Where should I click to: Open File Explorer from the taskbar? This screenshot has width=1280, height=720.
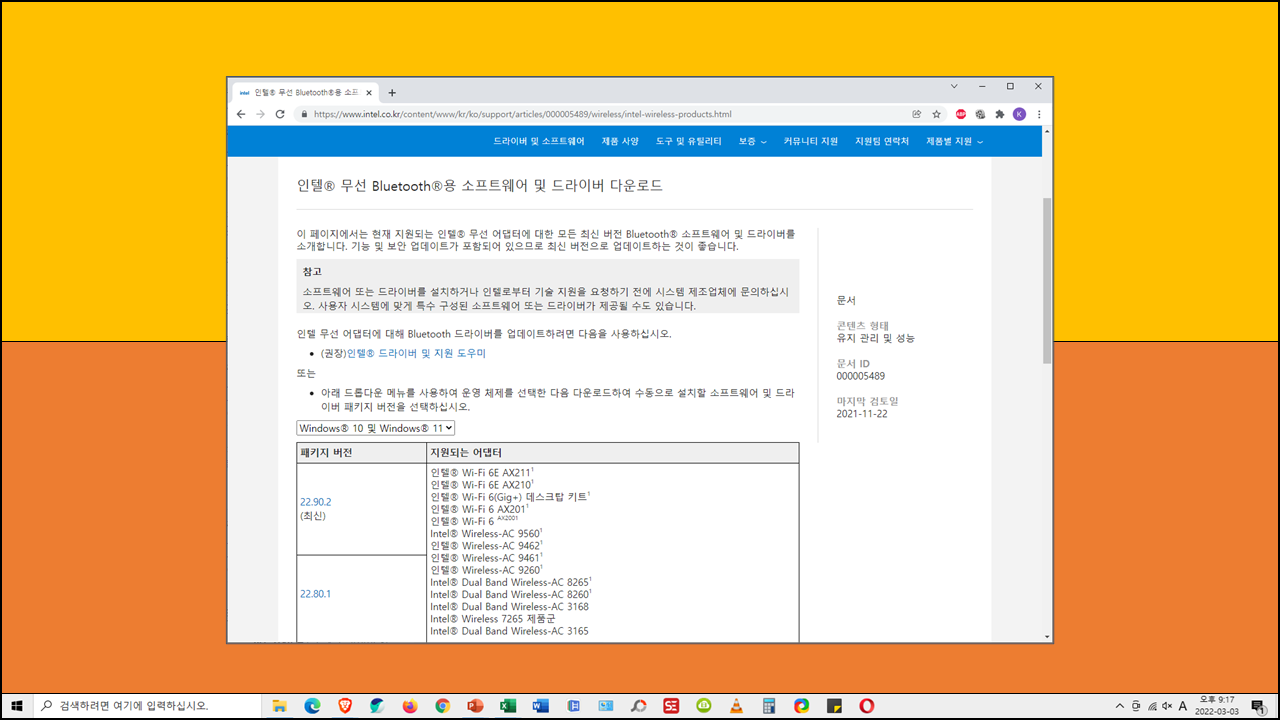pyautogui.click(x=279, y=706)
